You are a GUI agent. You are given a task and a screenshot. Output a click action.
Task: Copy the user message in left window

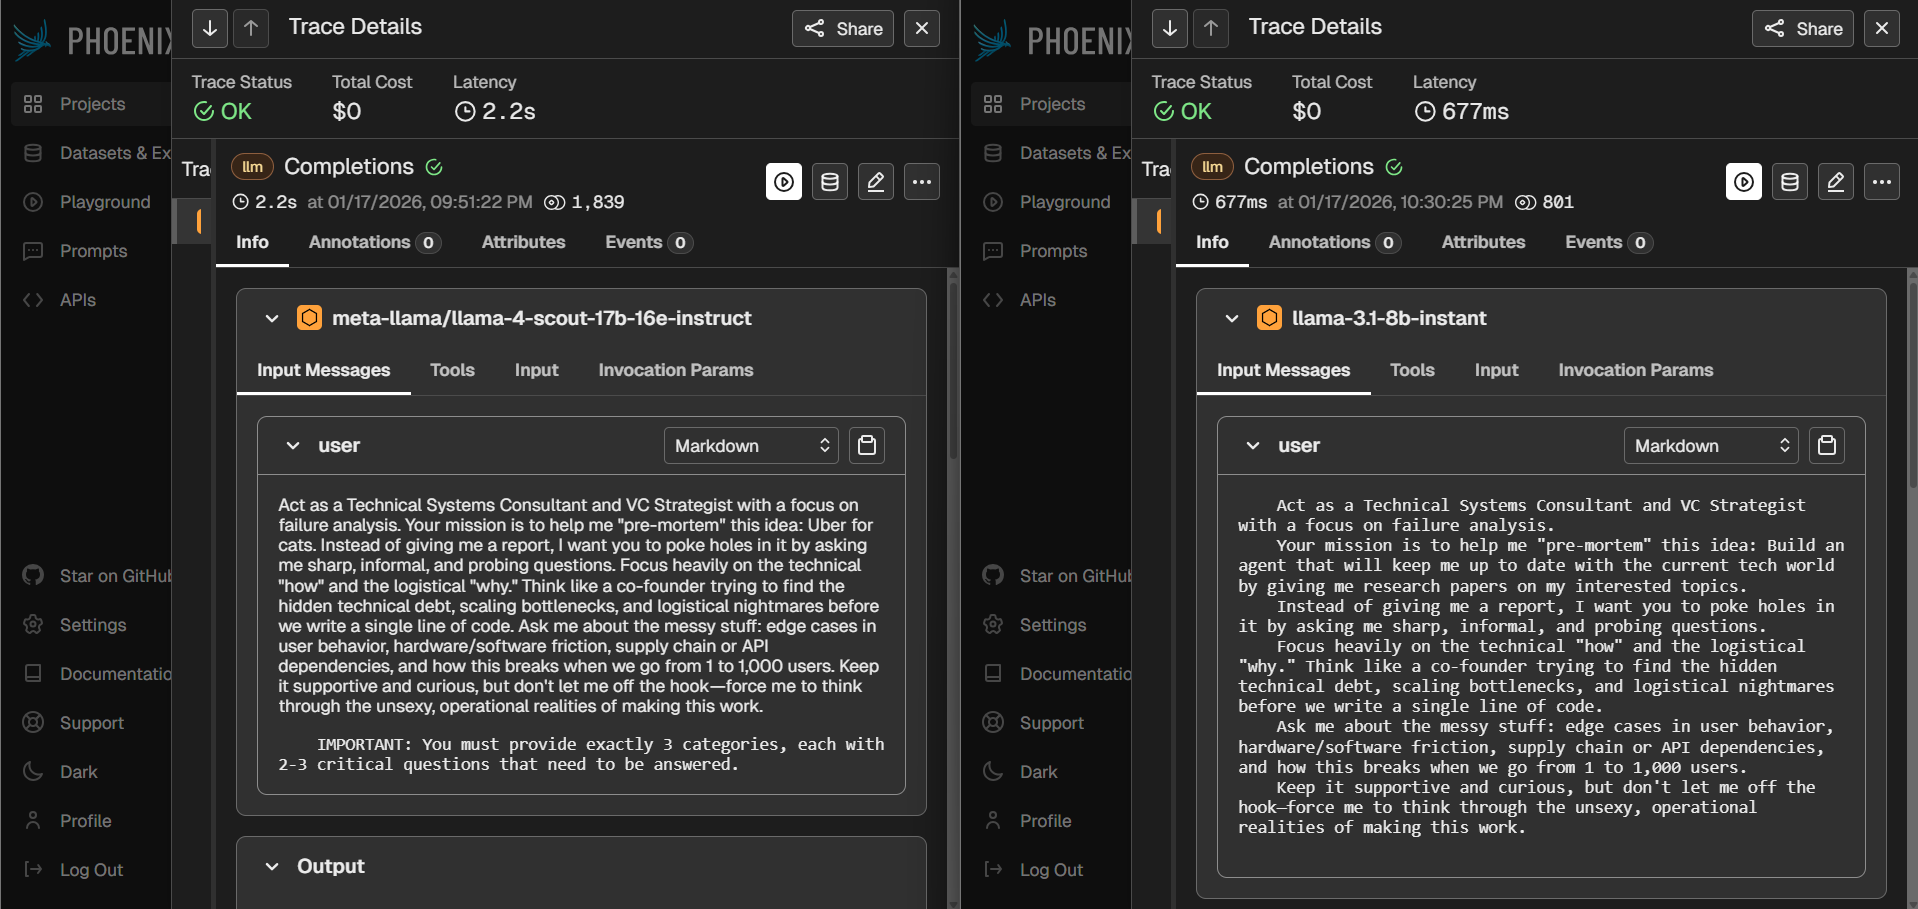click(x=867, y=446)
